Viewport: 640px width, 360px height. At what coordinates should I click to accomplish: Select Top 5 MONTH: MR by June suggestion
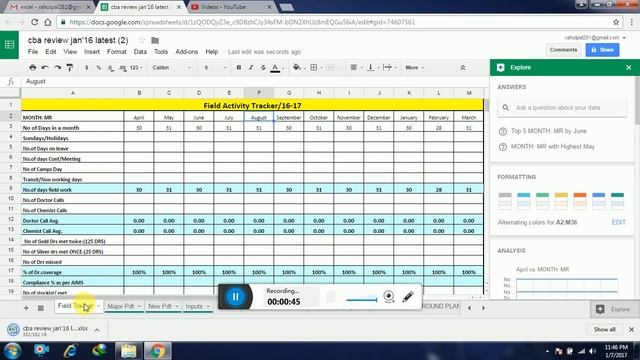pyautogui.click(x=549, y=131)
